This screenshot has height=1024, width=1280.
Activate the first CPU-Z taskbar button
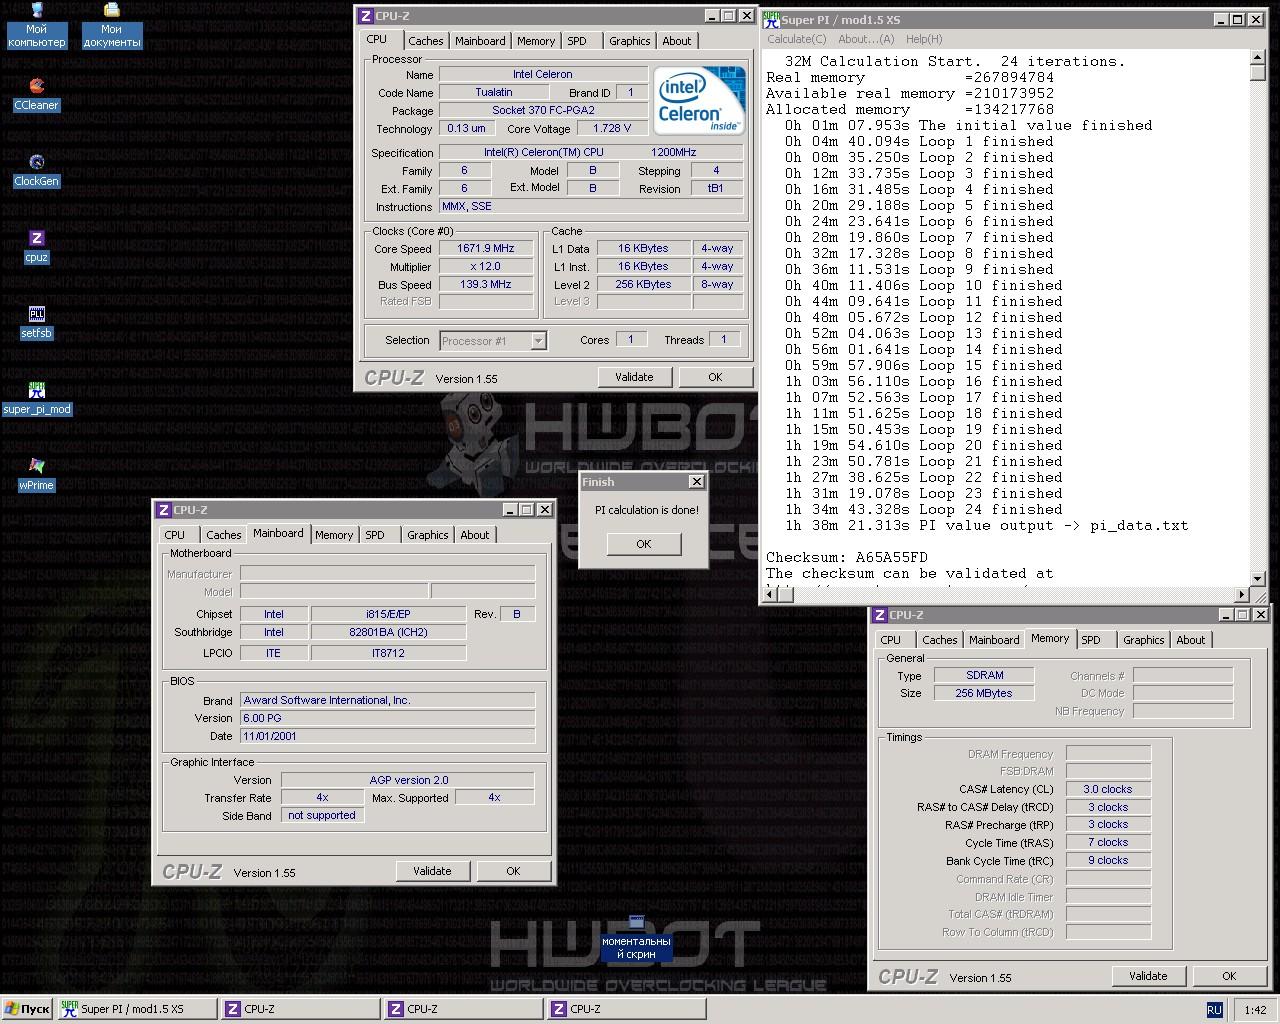(x=299, y=1009)
